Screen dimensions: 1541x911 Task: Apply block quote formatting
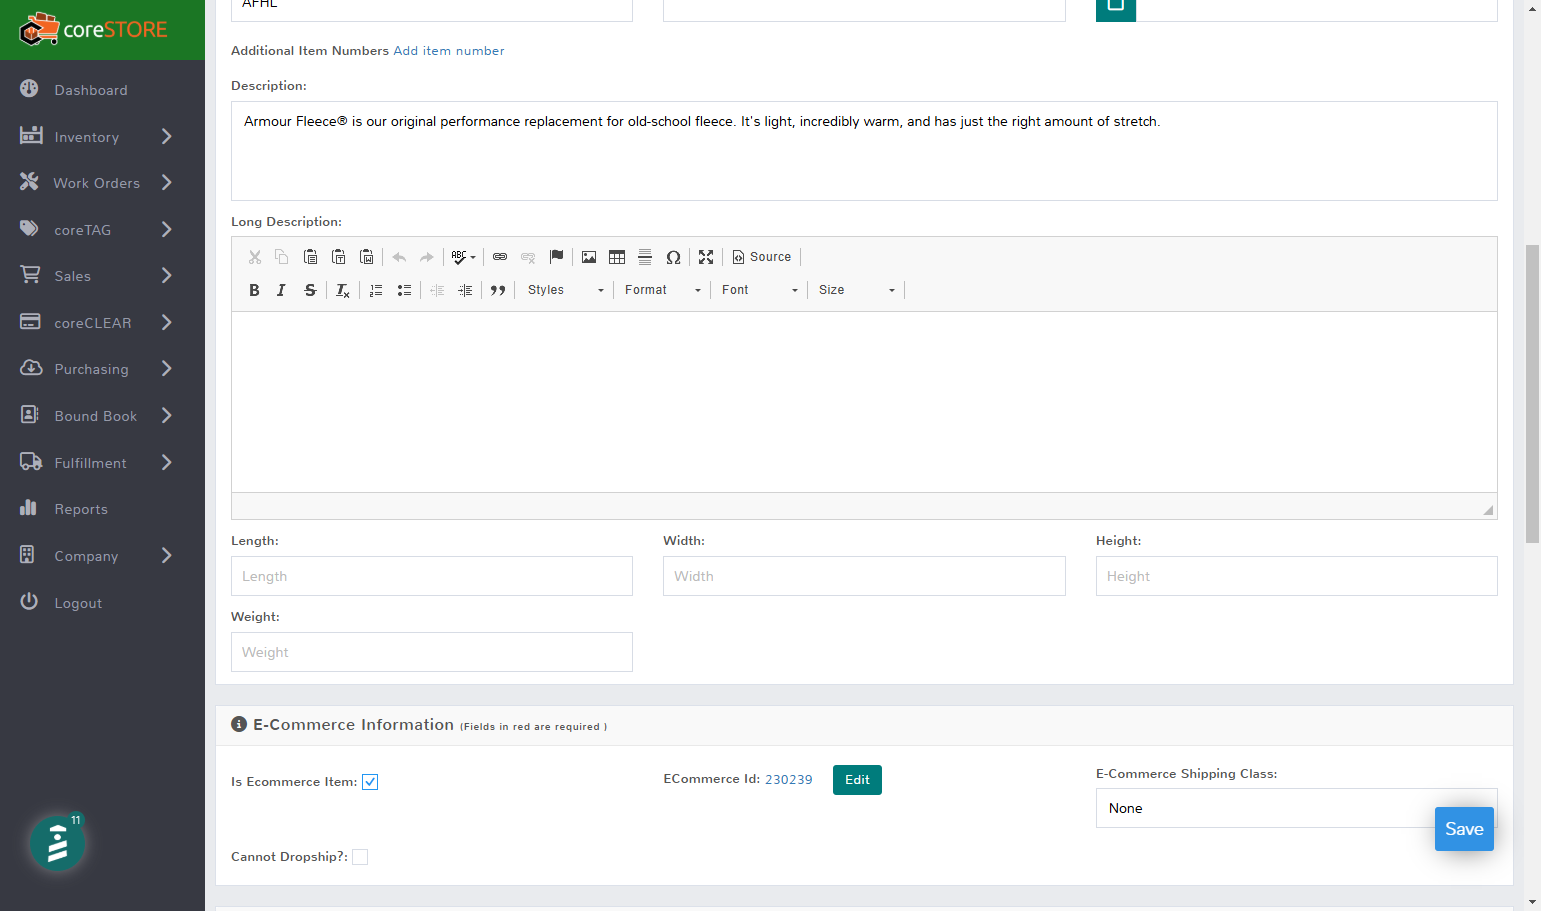(x=498, y=290)
